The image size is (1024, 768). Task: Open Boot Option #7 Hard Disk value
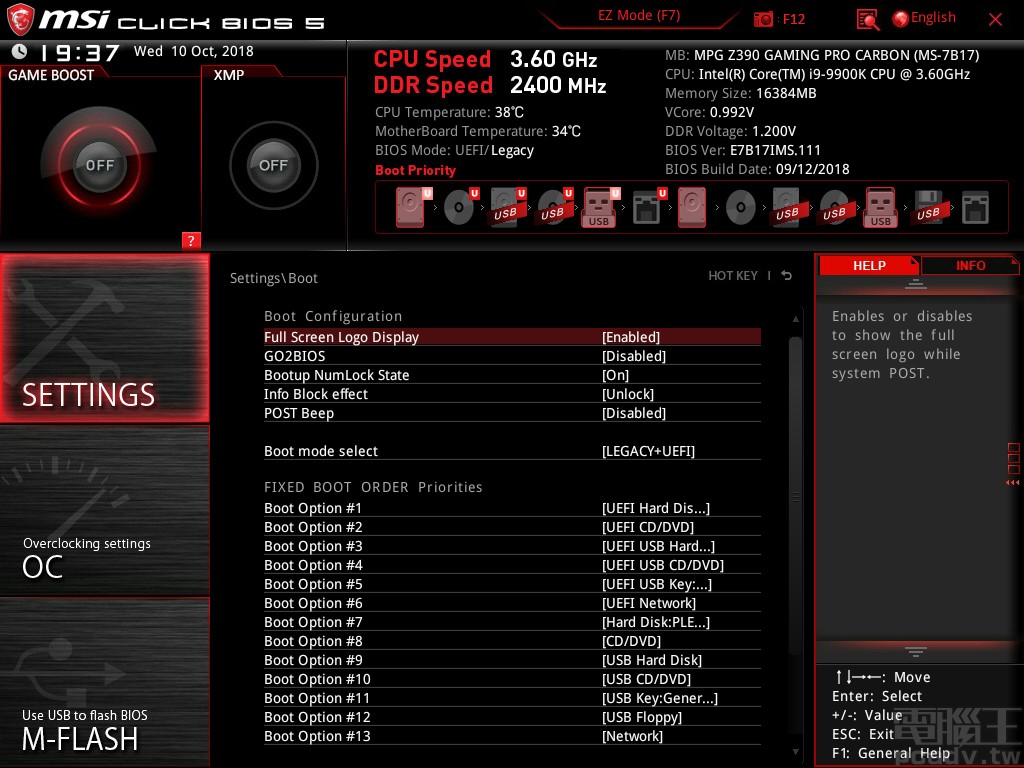click(x=655, y=622)
